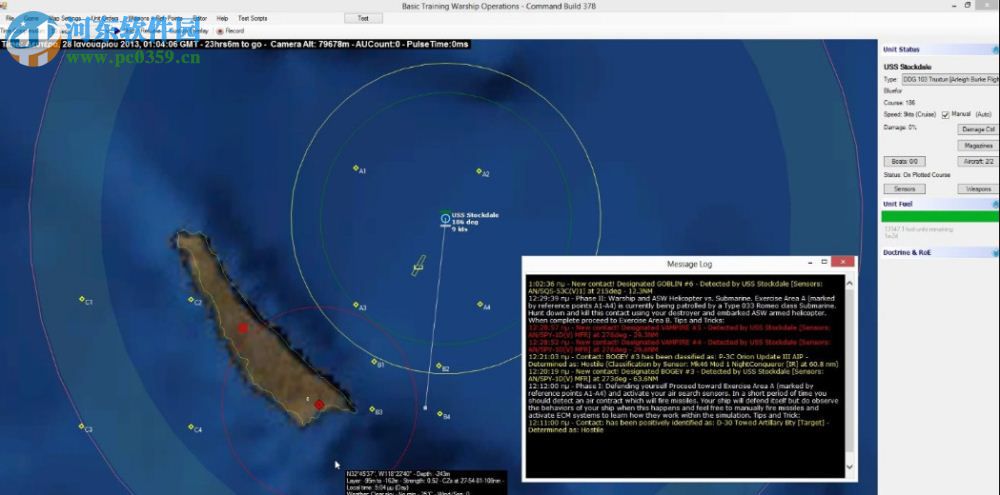Click reference point B2 marker
Image resolution: width=1000 pixels, height=495 pixels.
(439, 366)
